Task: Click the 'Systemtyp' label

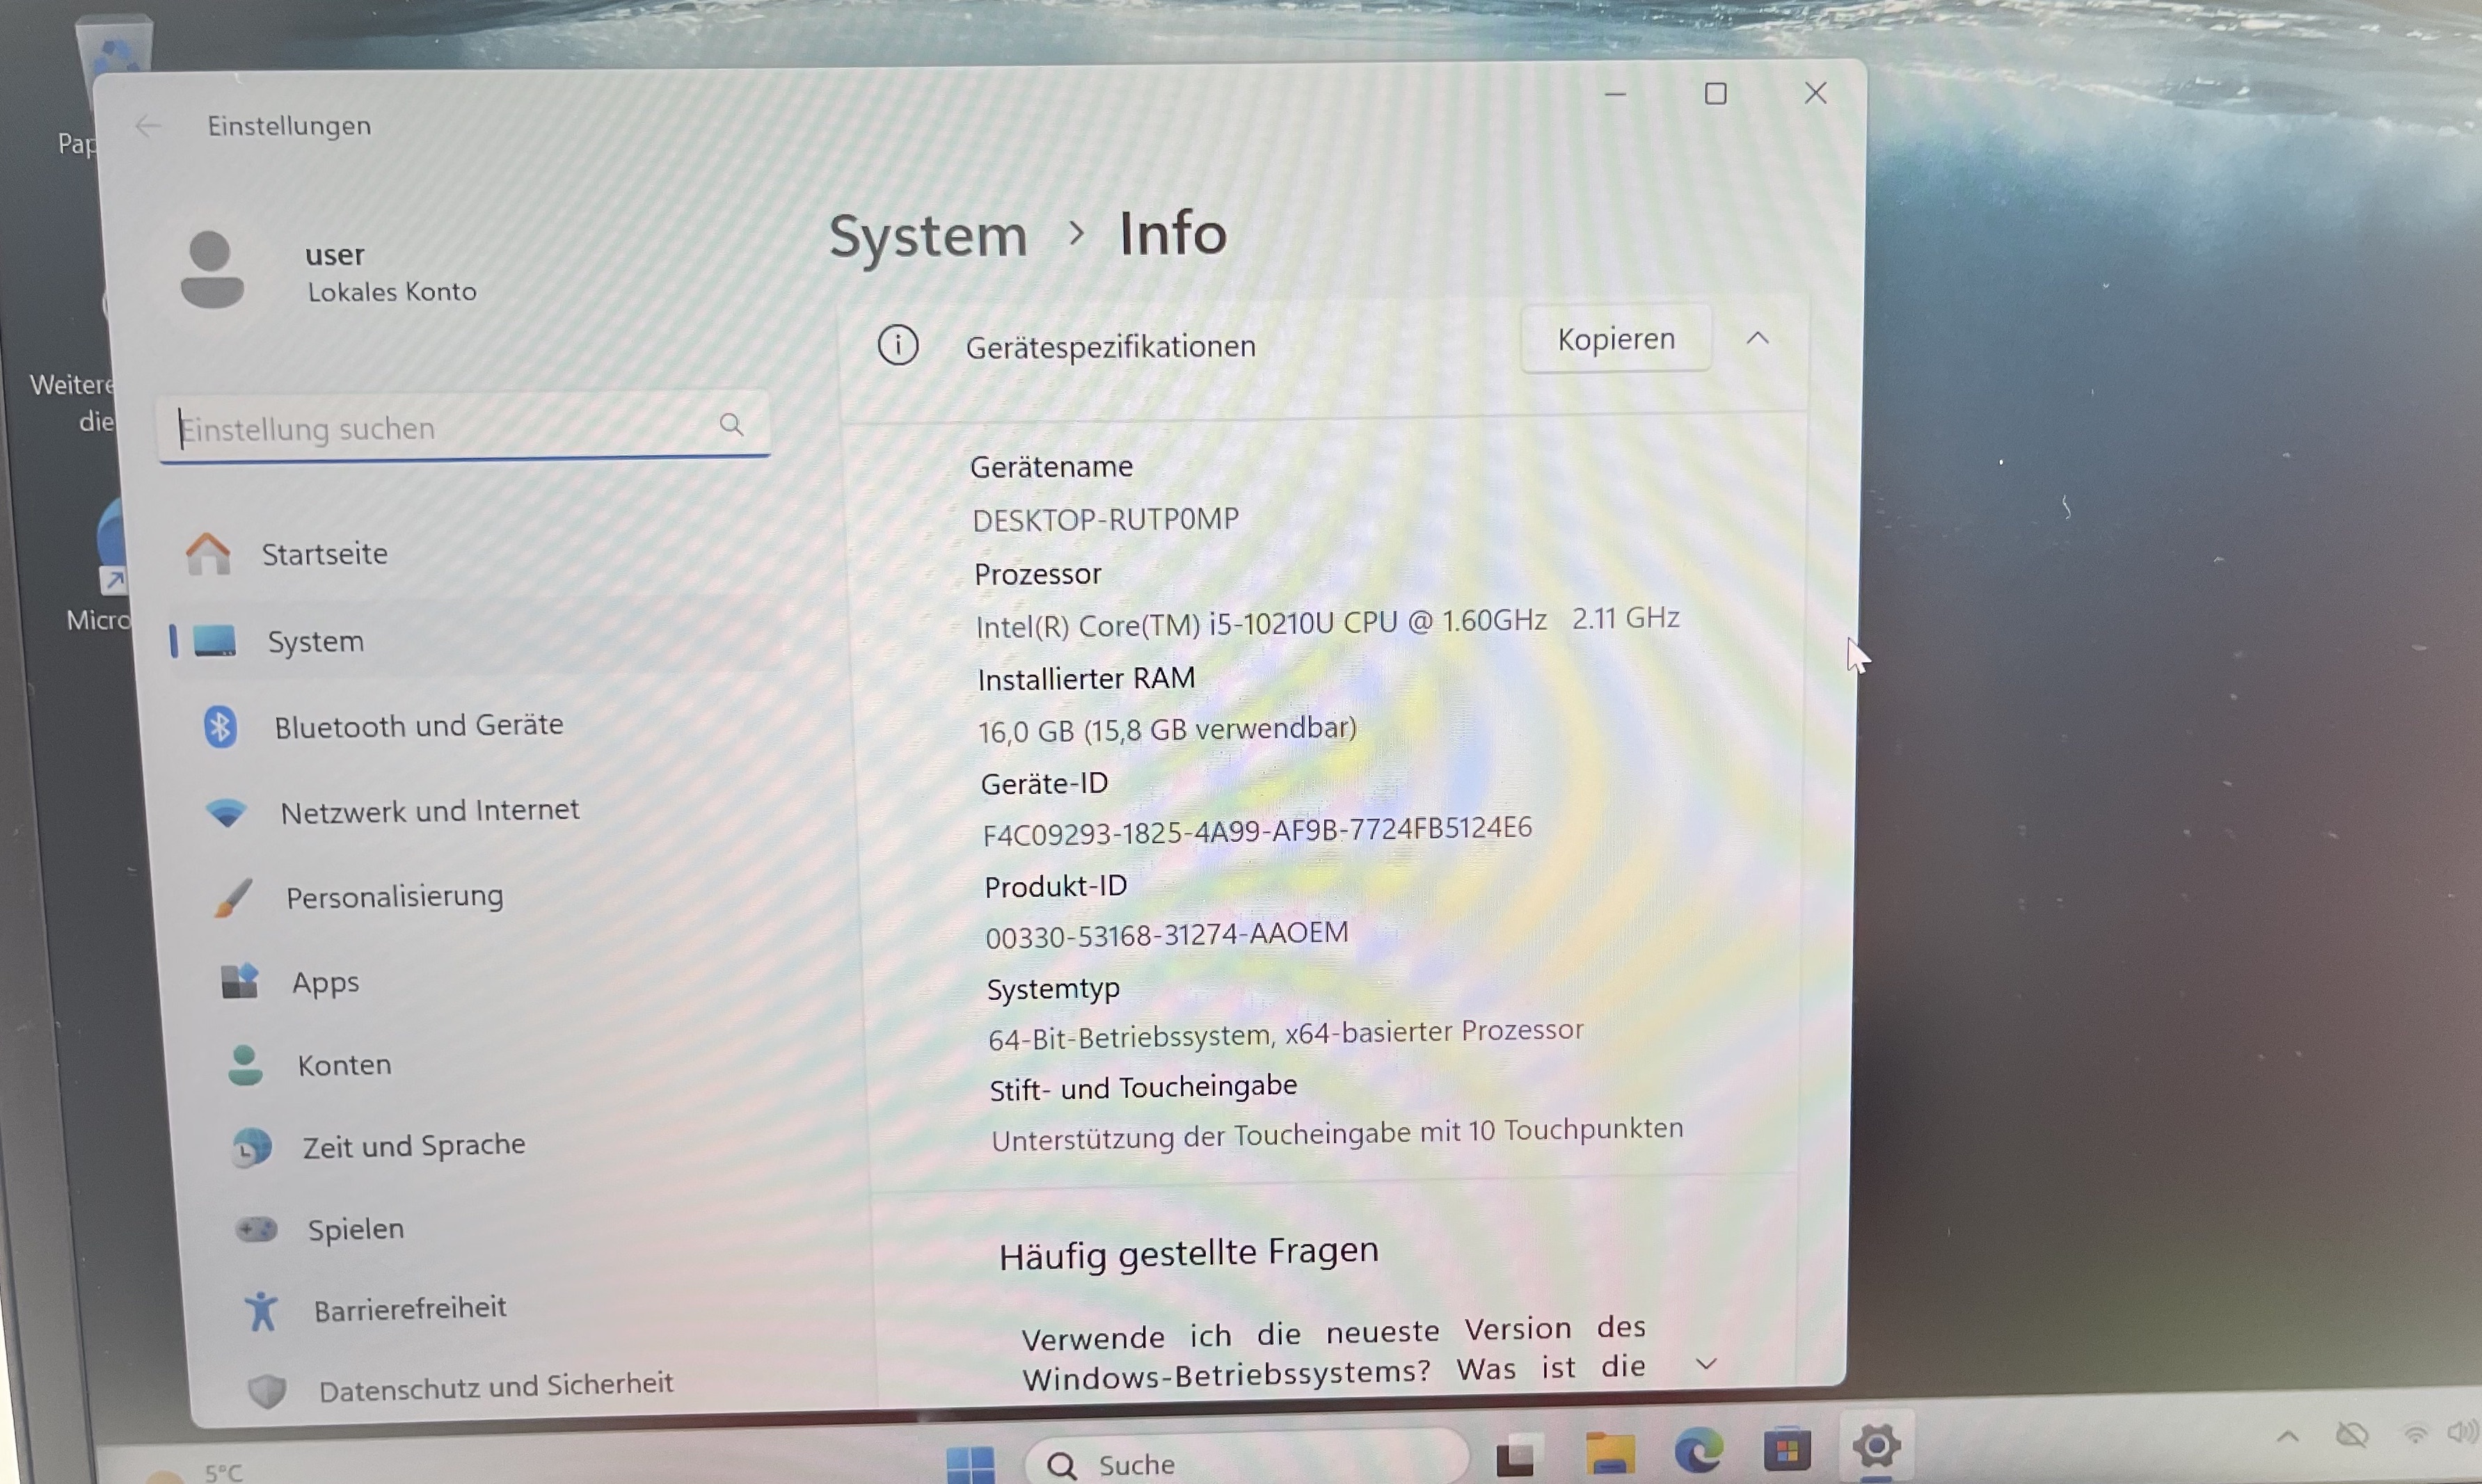Action: click(x=1053, y=989)
